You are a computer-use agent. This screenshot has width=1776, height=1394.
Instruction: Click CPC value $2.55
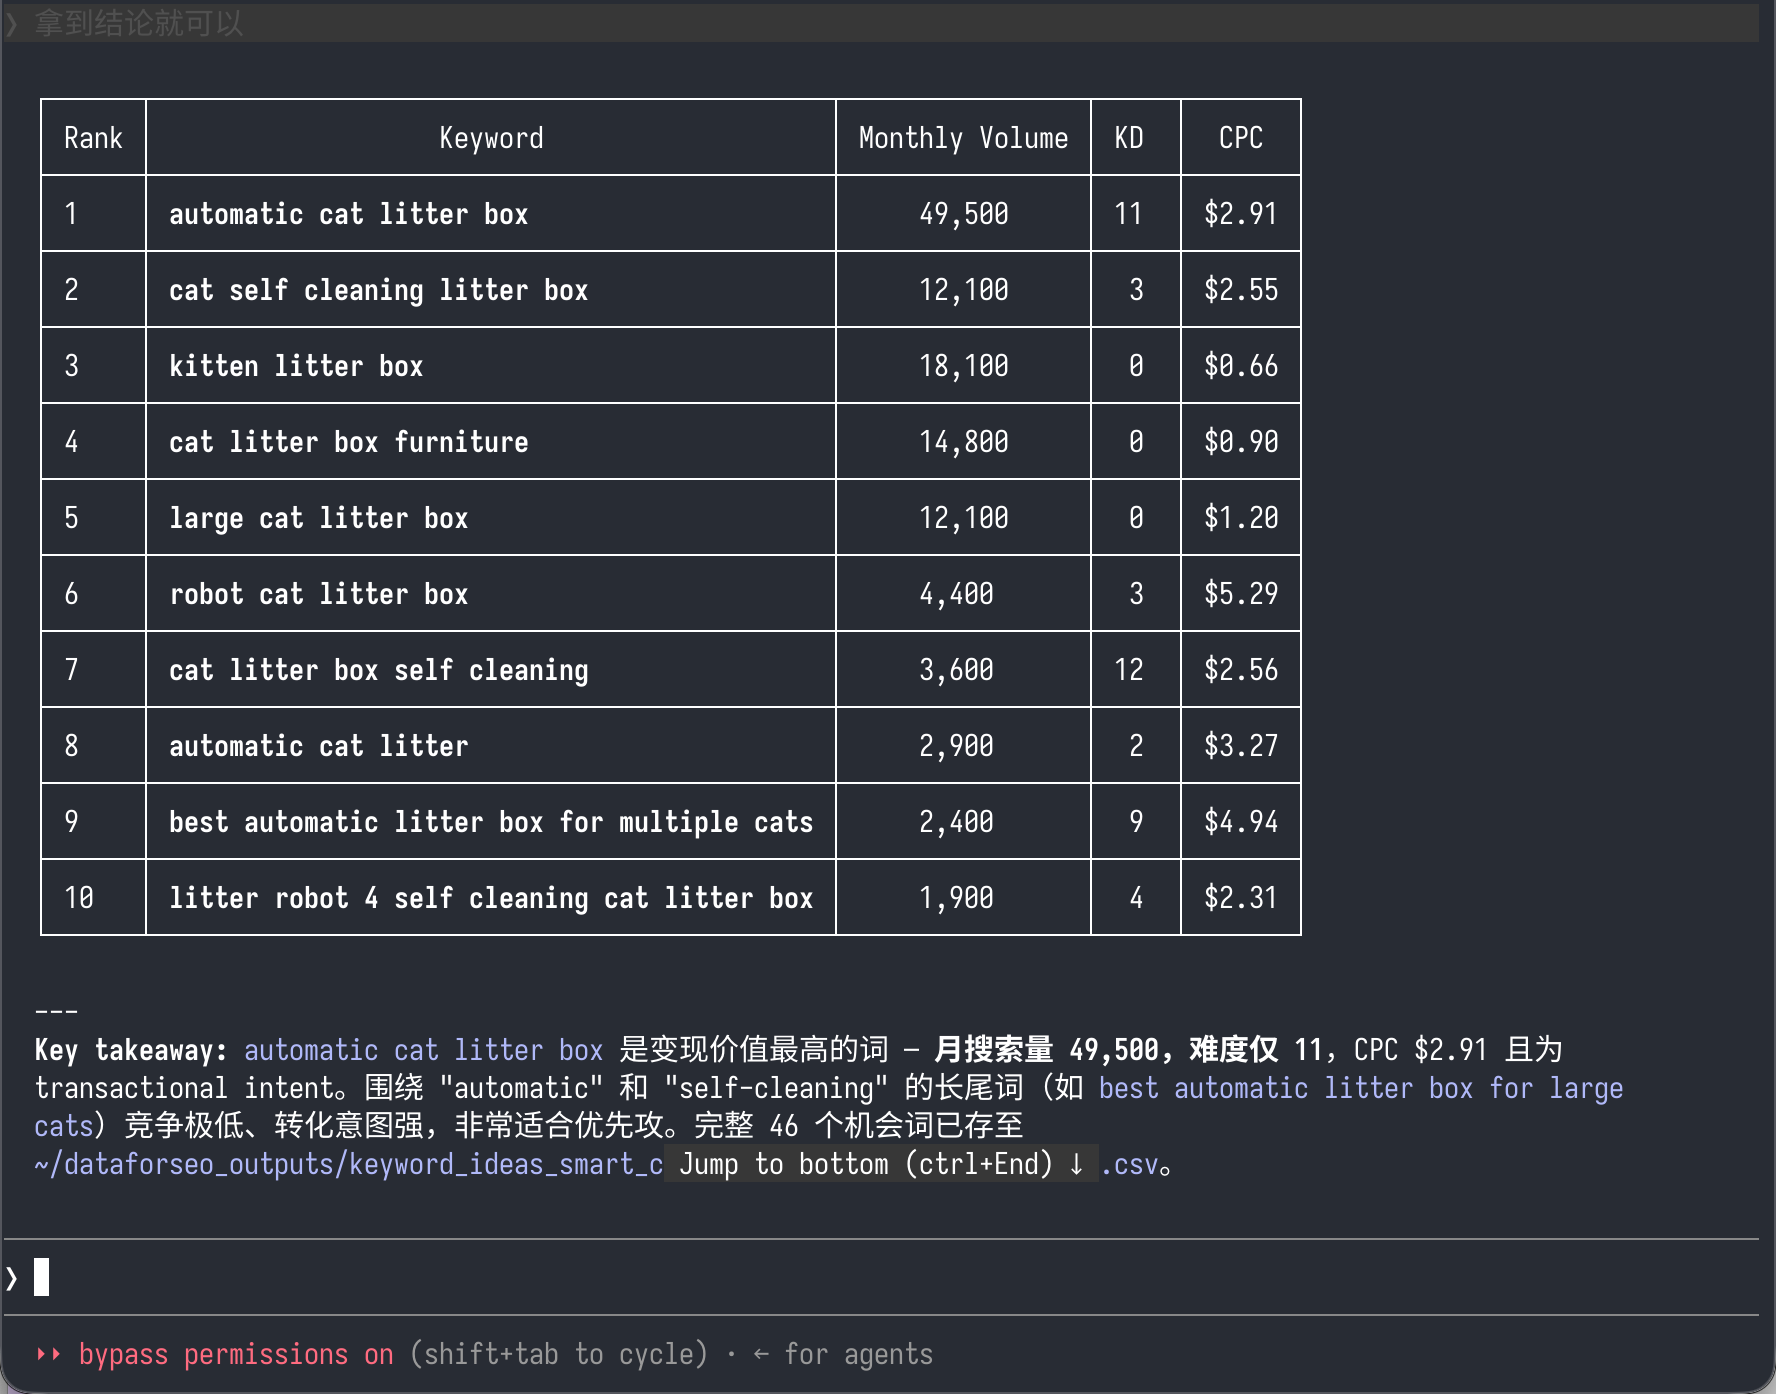tap(1241, 290)
